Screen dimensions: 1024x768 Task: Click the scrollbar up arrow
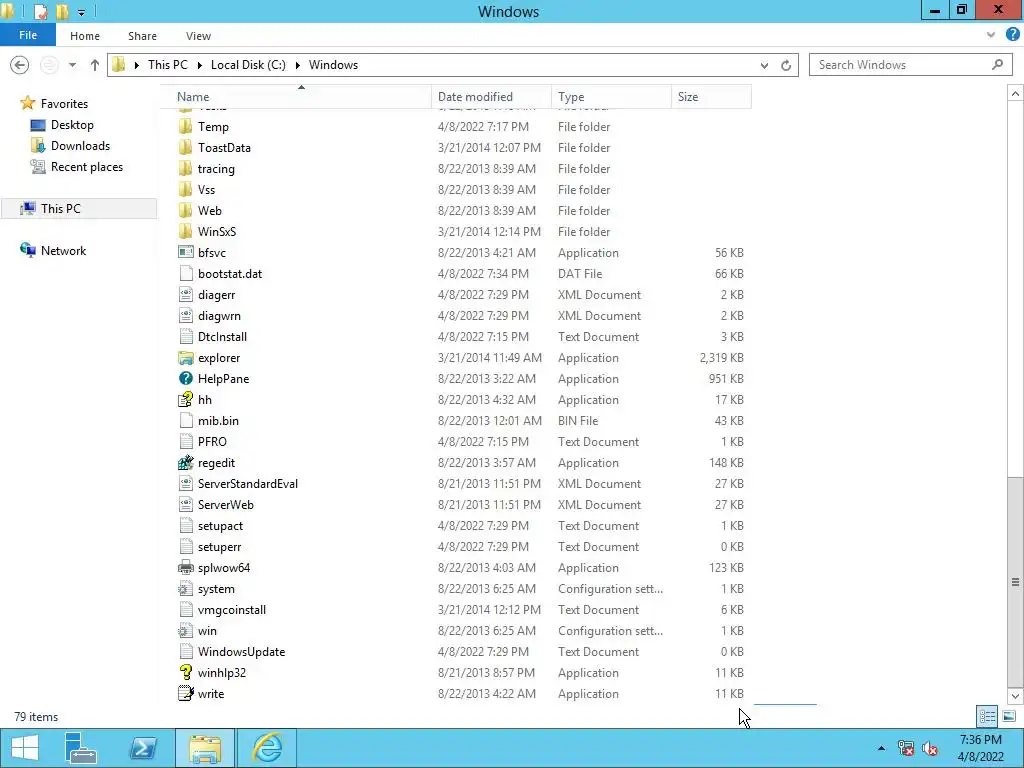click(x=1015, y=94)
